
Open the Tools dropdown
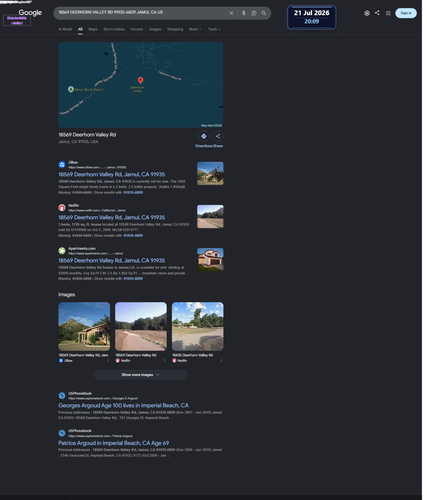214,29
